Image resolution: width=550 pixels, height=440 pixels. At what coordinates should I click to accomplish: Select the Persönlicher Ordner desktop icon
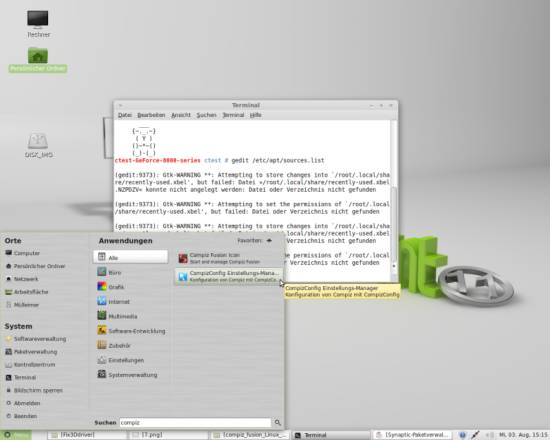coord(38,60)
